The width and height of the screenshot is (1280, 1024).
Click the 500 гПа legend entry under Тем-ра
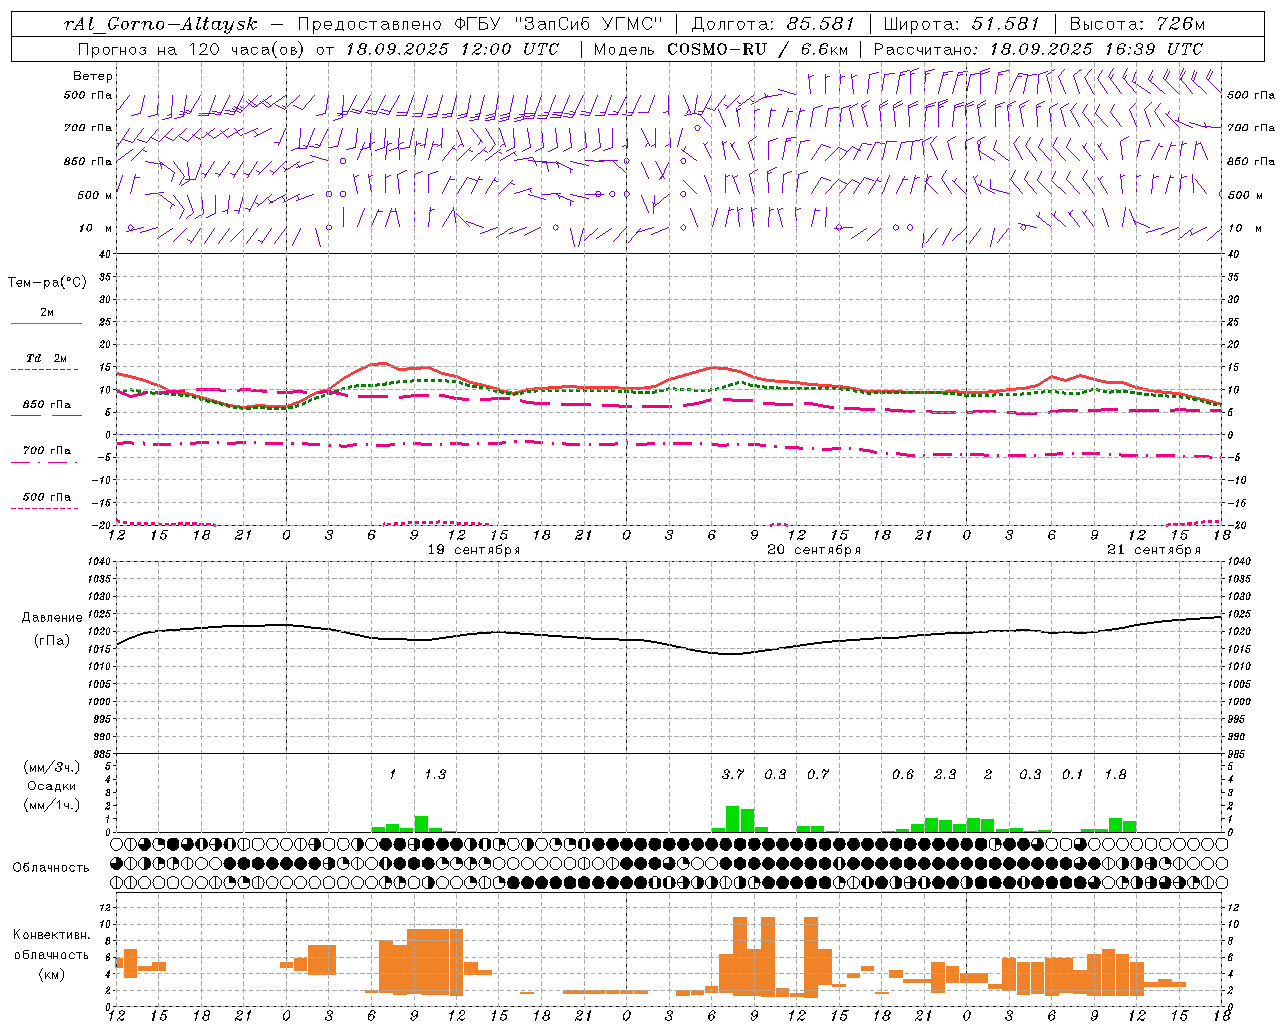click(x=47, y=497)
